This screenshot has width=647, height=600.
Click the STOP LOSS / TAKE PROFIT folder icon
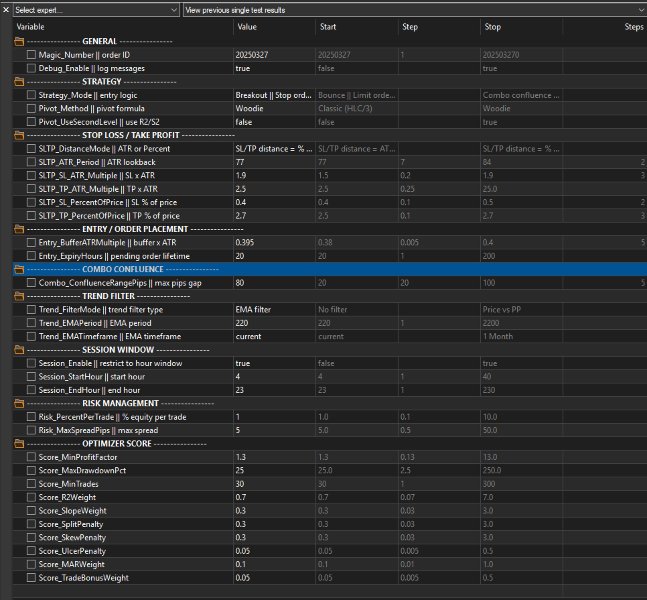click(x=19, y=135)
